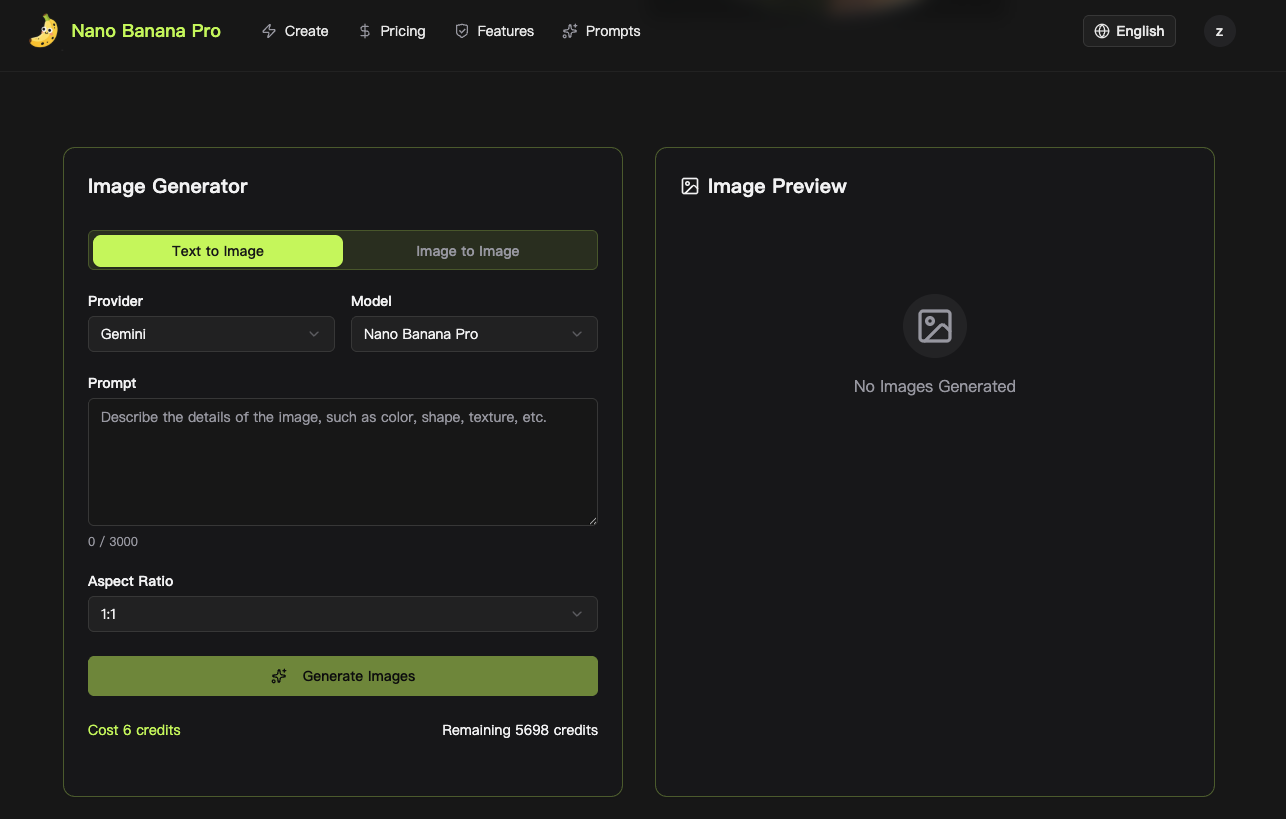Open the user avatar "z" menu

1219,31
